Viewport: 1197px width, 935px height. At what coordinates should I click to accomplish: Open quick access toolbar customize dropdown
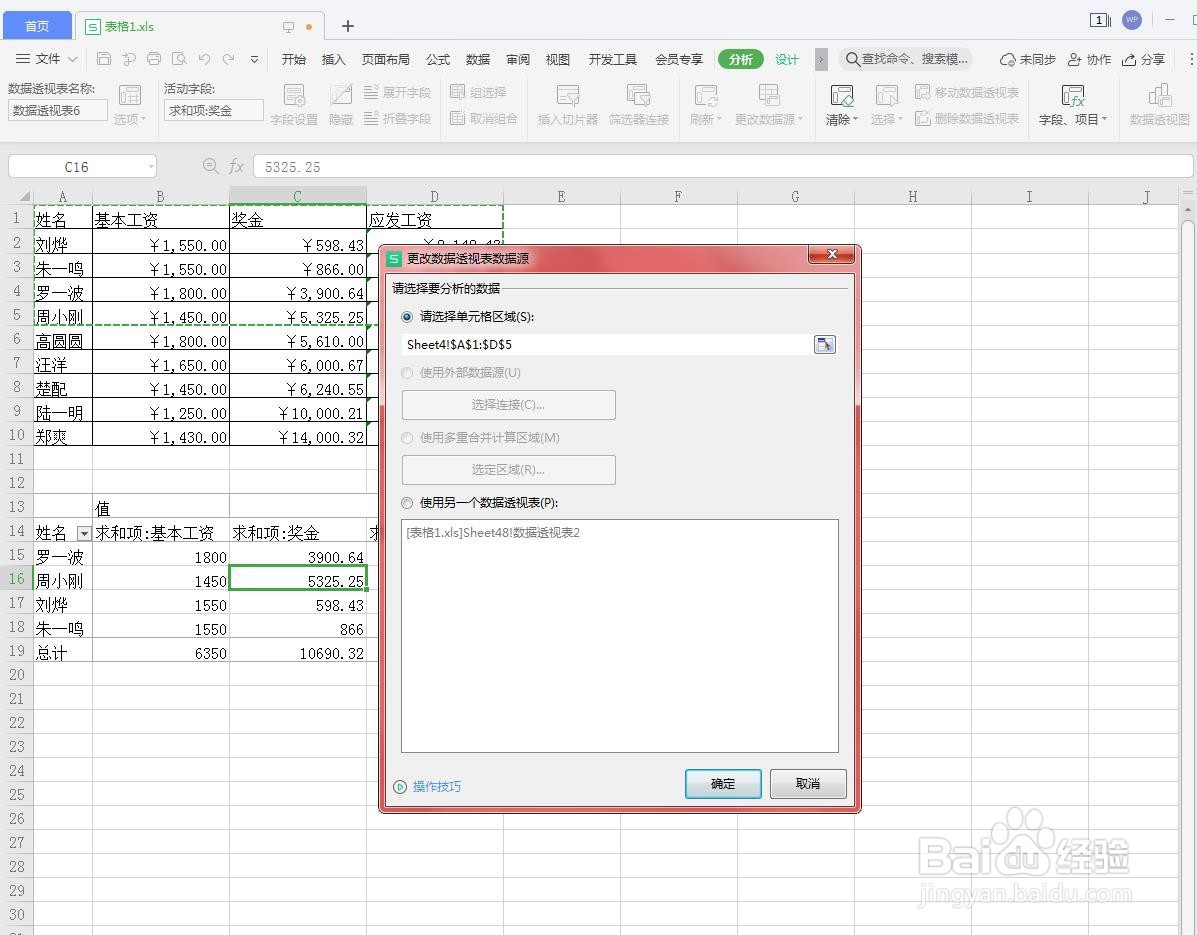pos(254,59)
